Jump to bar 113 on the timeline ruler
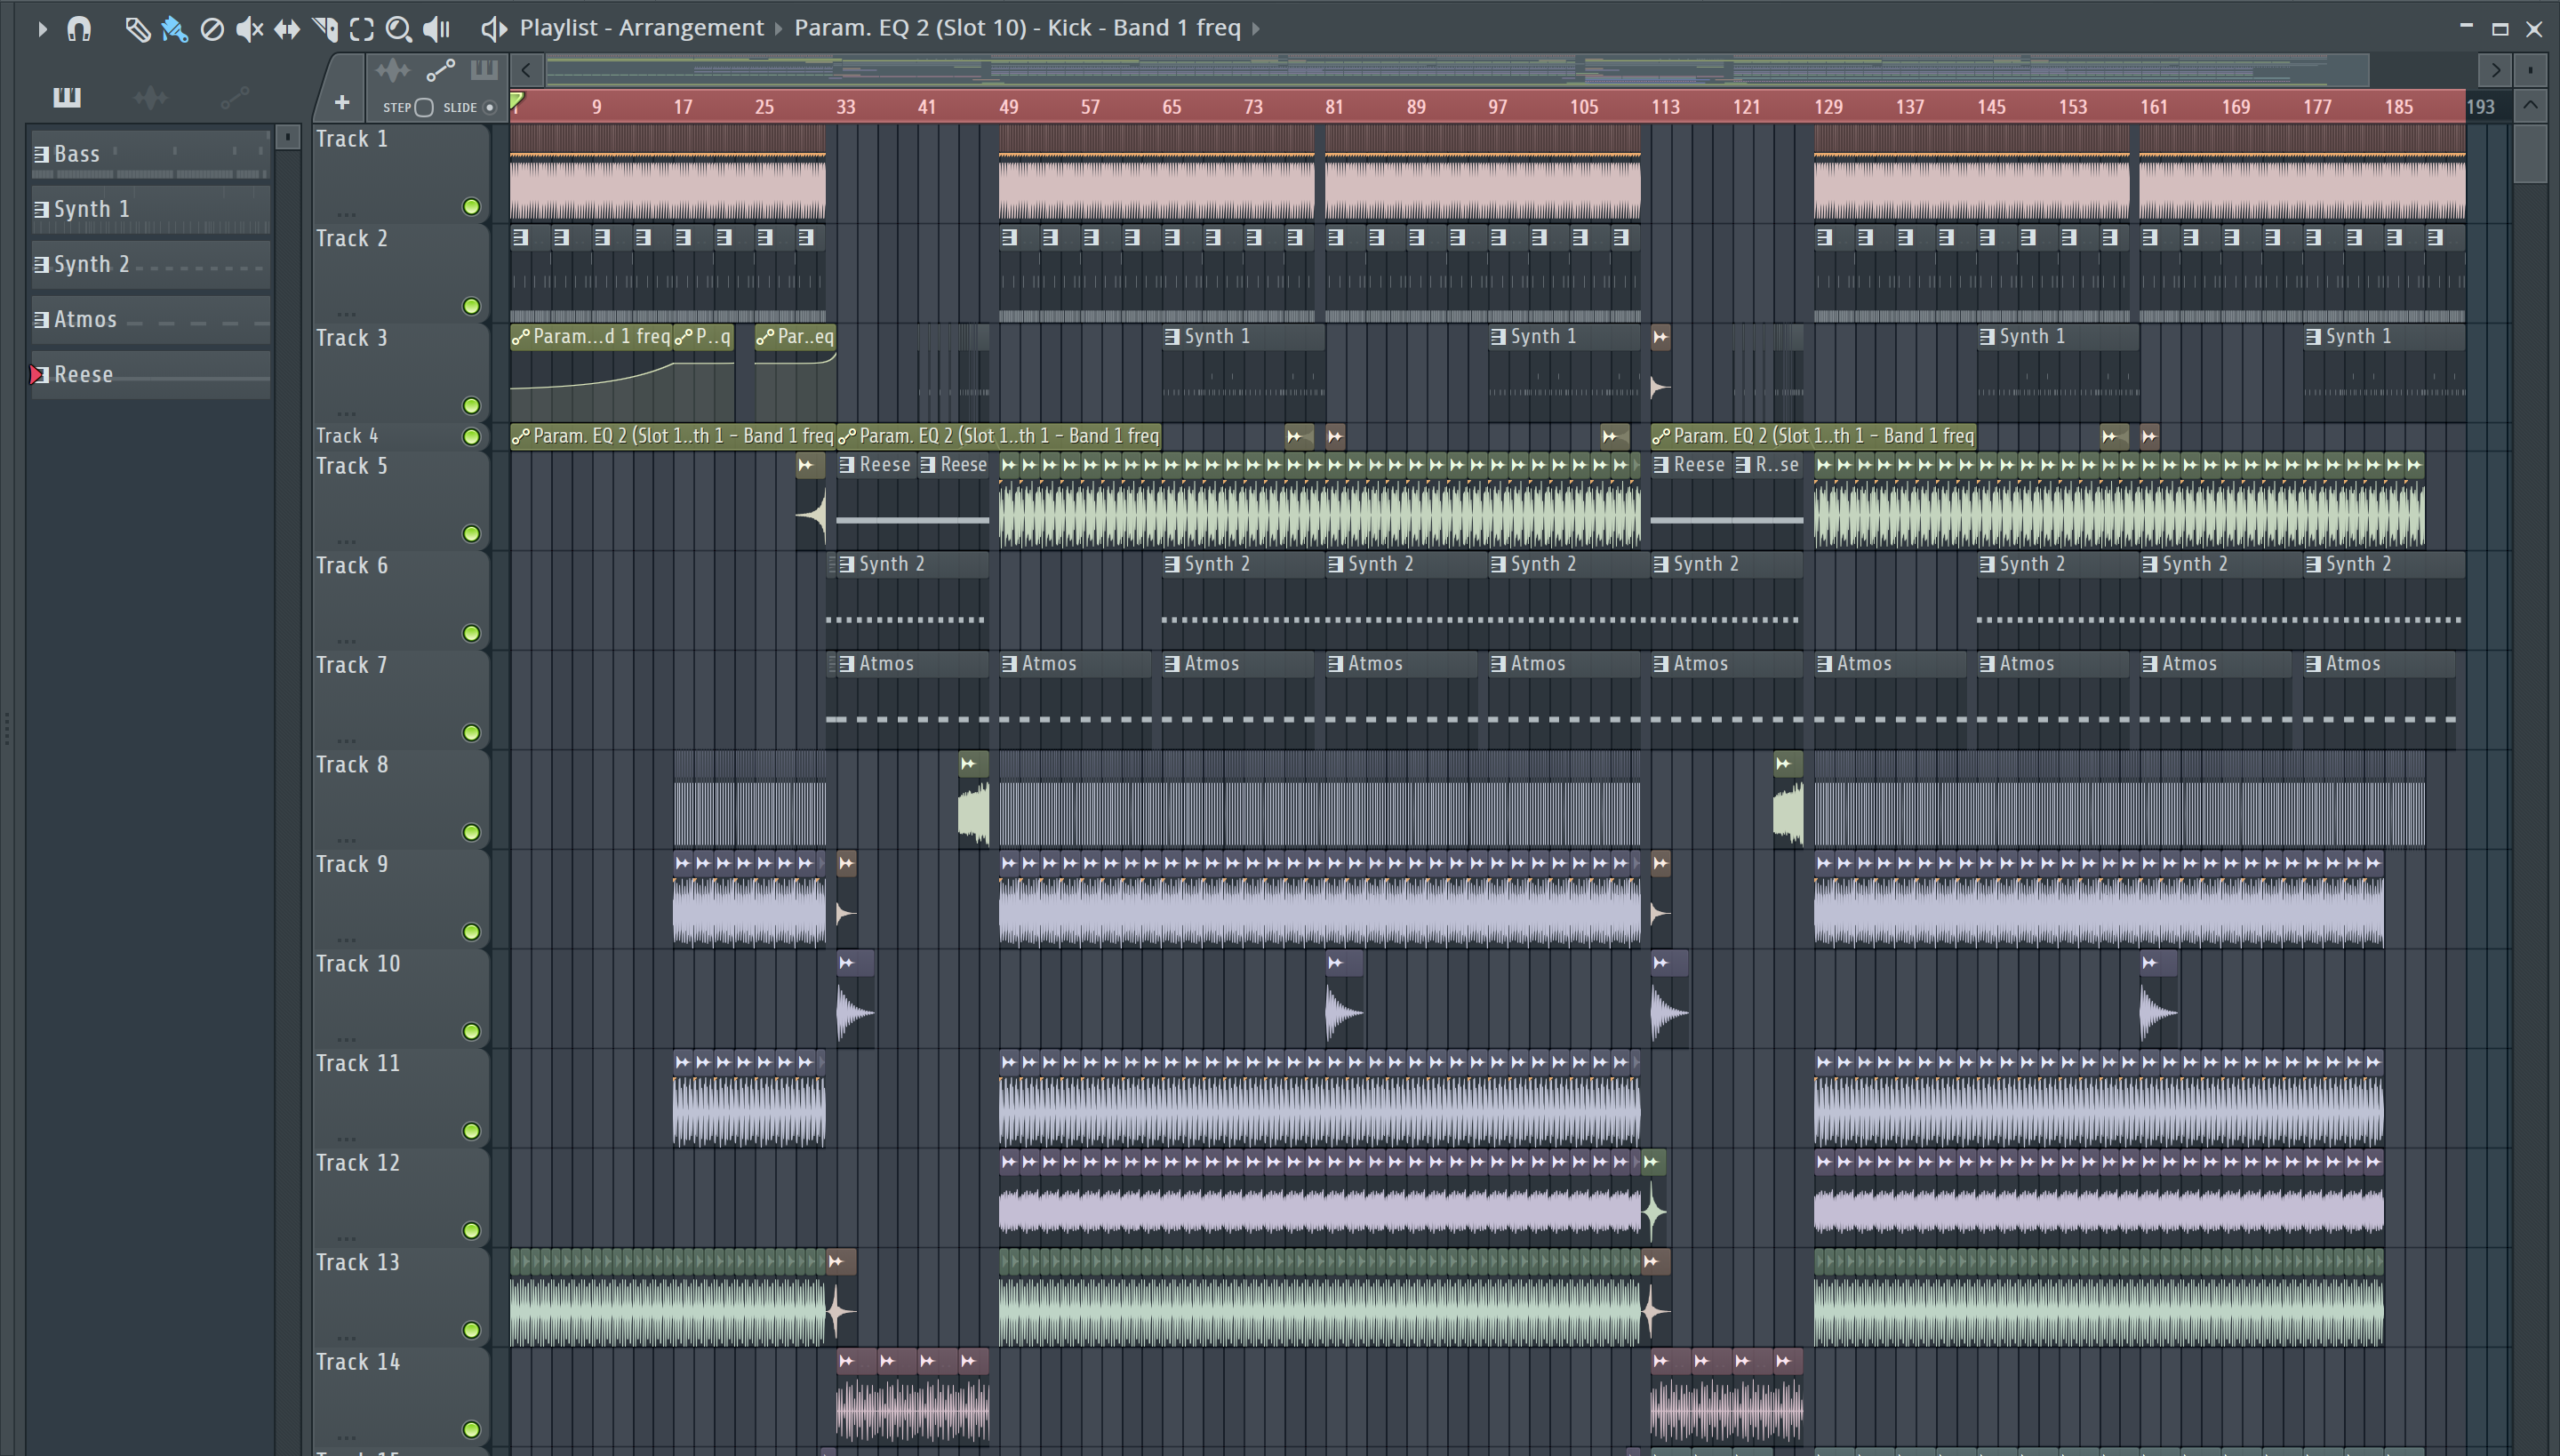The height and width of the screenshot is (1456, 2560). (x=1665, y=107)
